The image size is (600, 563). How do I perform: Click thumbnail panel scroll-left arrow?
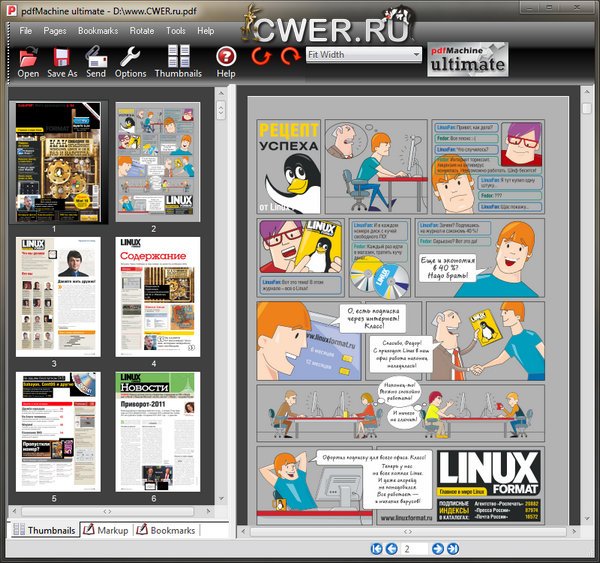[x=14, y=511]
